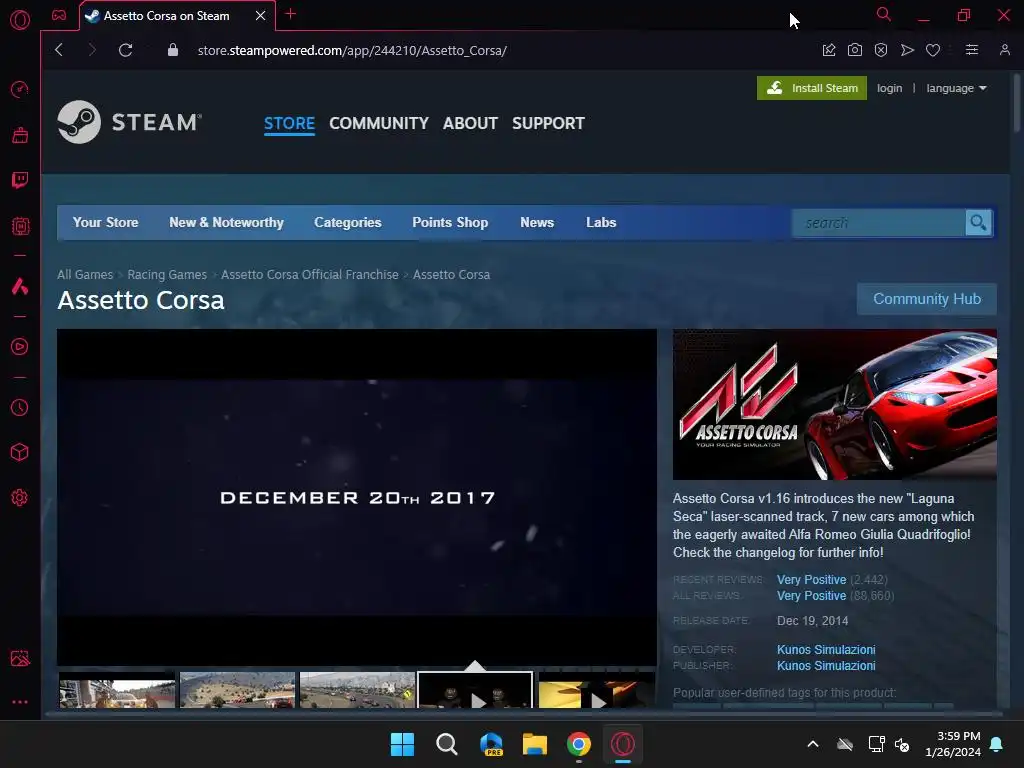
Task: Add page to bookmarks heart icon
Action: coord(933,50)
